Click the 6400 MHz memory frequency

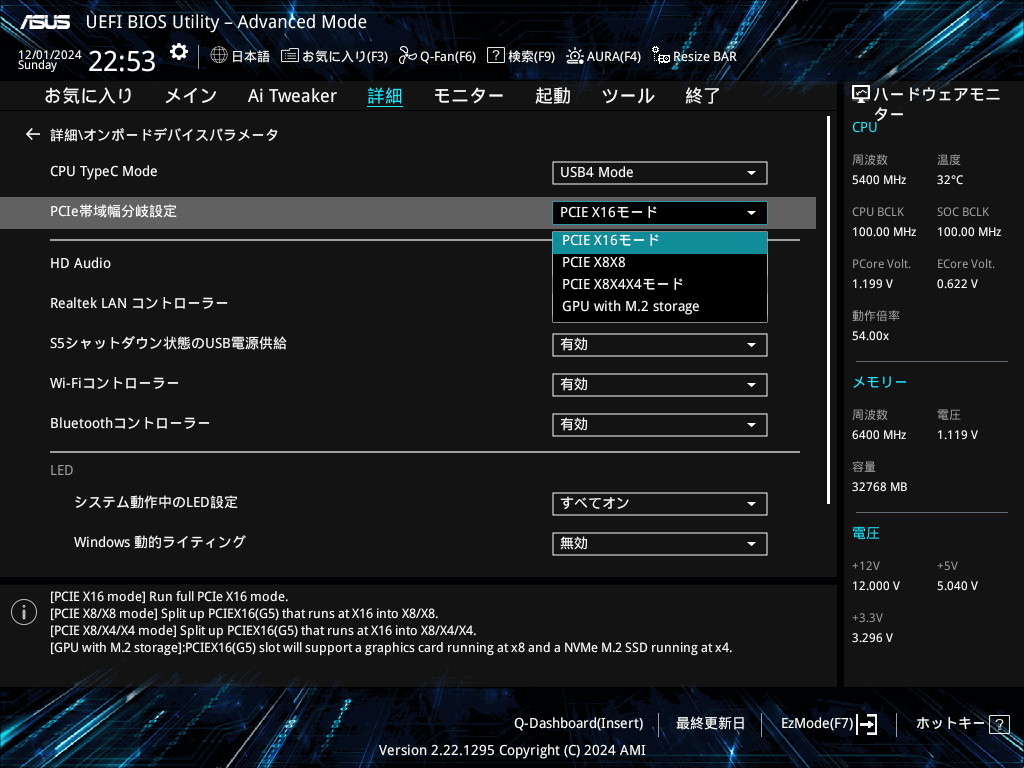pyautogui.click(x=879, y=435)
